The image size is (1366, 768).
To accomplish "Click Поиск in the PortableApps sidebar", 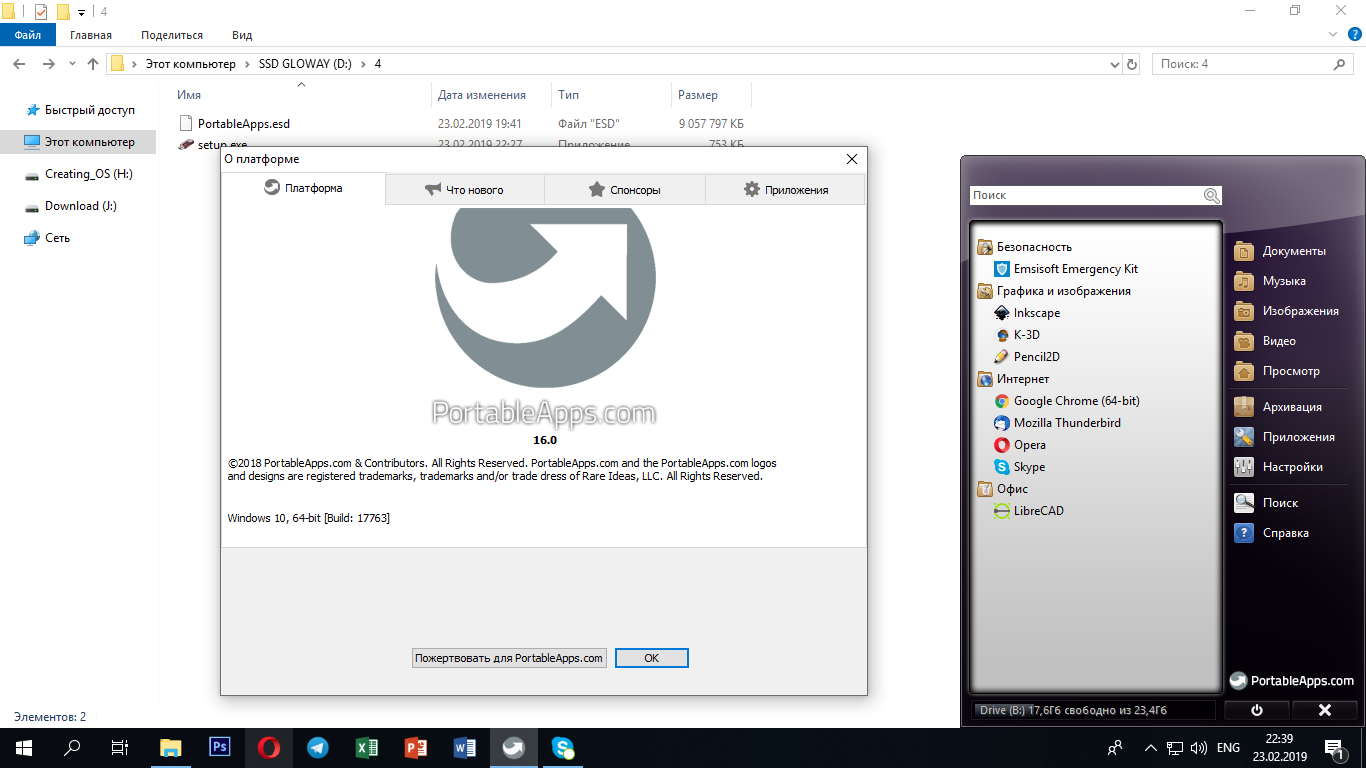I will click(1266, 503).
